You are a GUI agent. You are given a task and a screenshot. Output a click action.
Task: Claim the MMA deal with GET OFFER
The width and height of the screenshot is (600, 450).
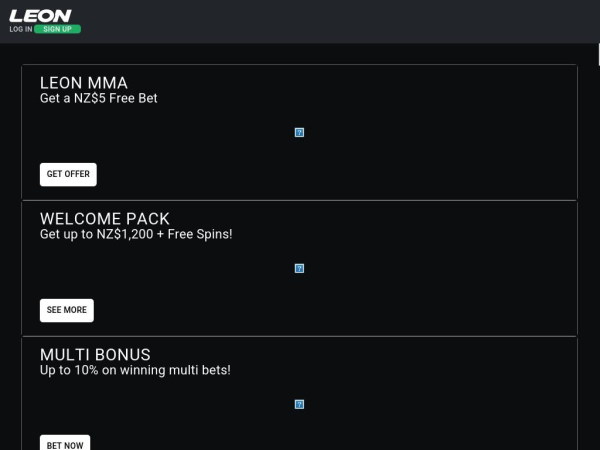(x=68, y=174)
